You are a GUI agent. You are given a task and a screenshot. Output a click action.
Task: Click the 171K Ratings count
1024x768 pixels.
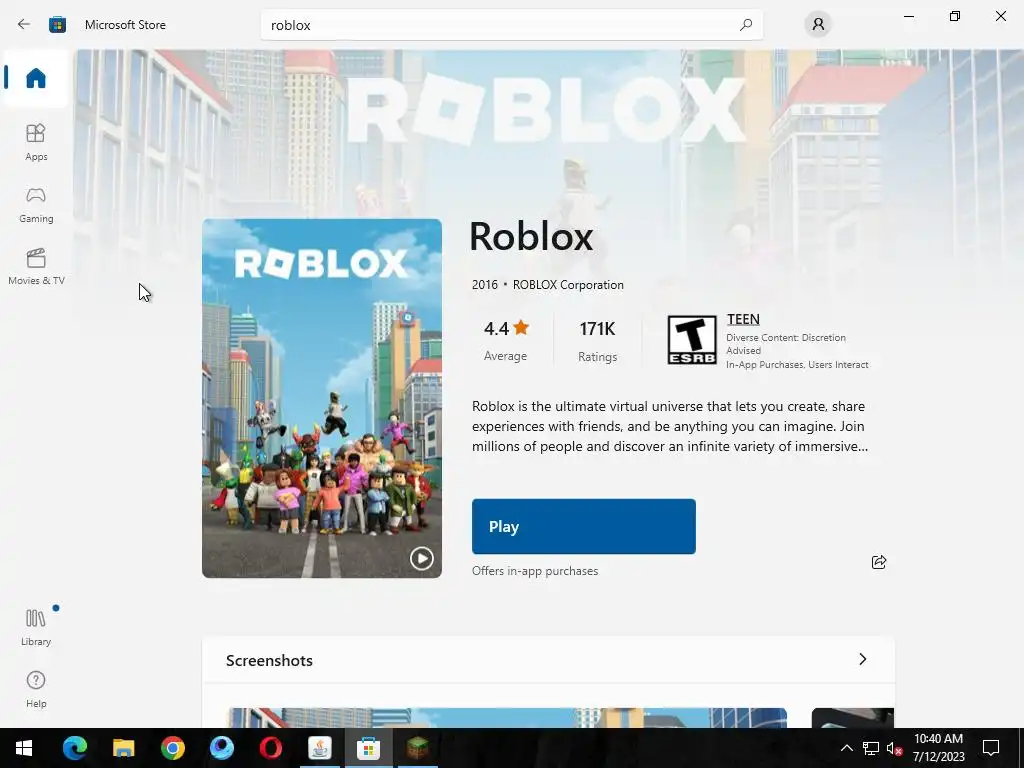[x=598, y=340]
